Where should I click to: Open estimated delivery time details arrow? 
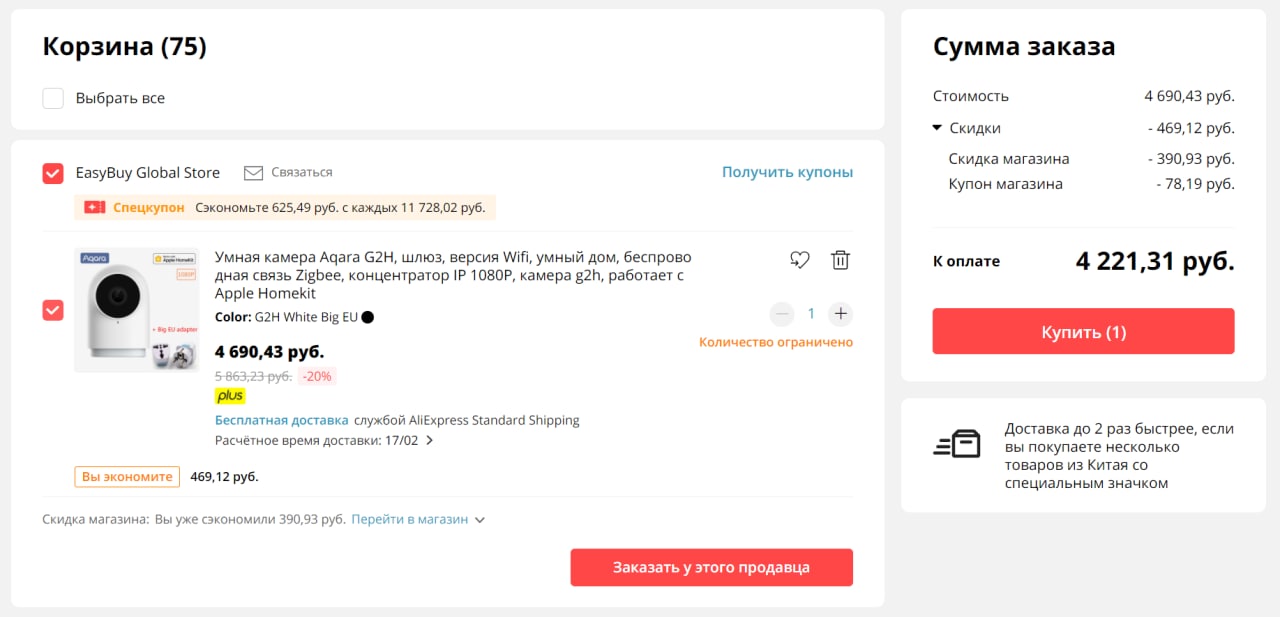click(430, 440)
